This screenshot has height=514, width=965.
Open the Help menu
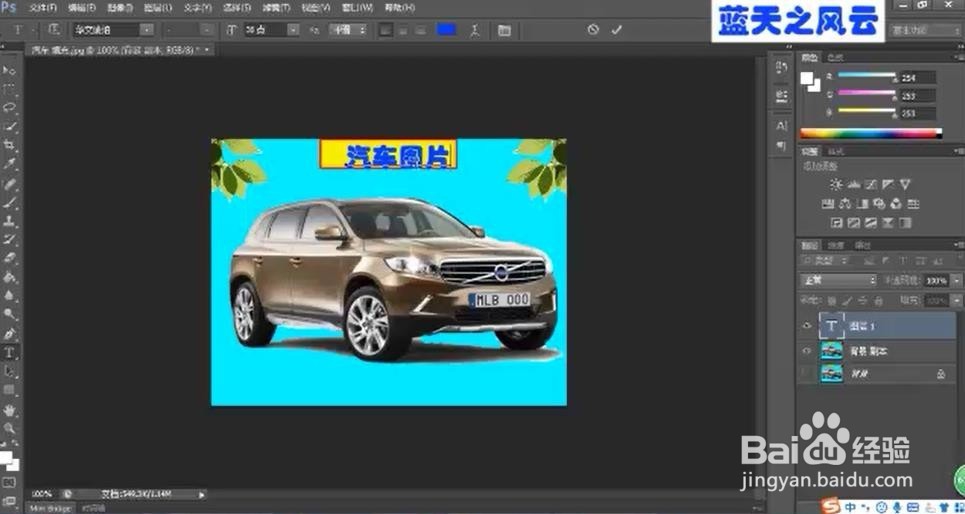[399, 8]
